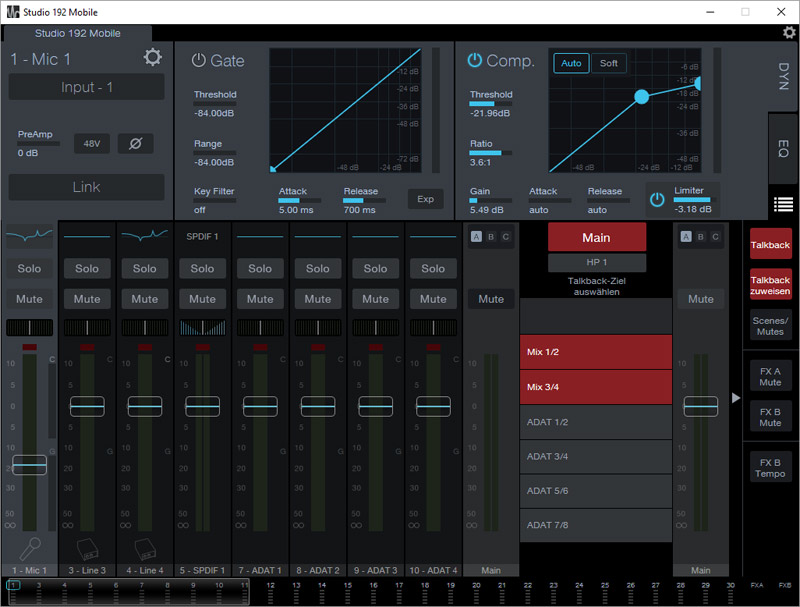Mute the SPDIF 1 channel
800x607 pixels.
click(x=202, y=299)
